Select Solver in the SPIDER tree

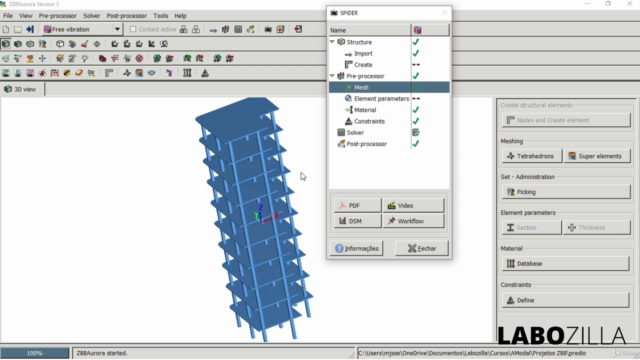pos(355,133)
